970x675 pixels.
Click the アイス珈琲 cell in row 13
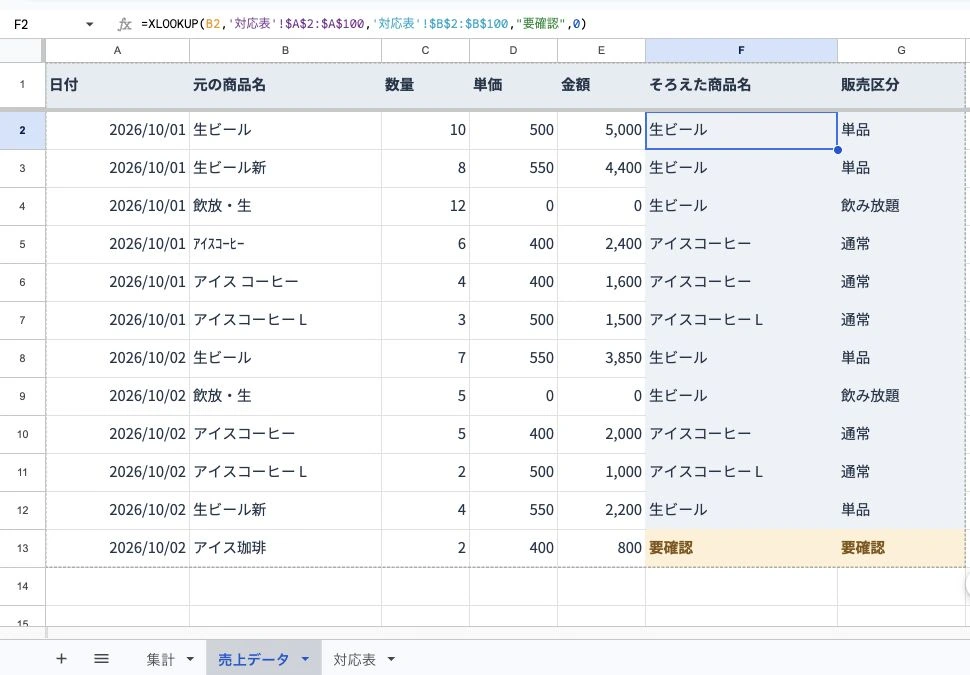(x=285, y=548)
